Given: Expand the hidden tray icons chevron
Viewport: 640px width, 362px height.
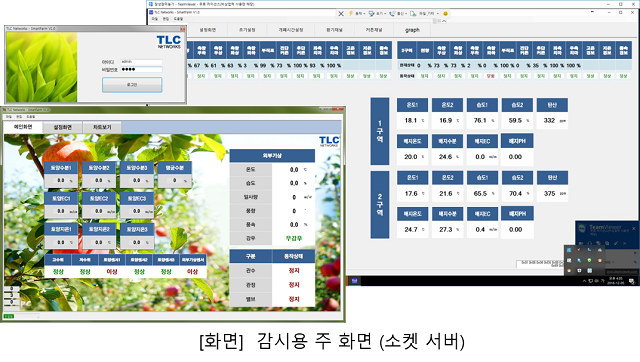Looking at the screenshot, I should (x=584, y=281).
